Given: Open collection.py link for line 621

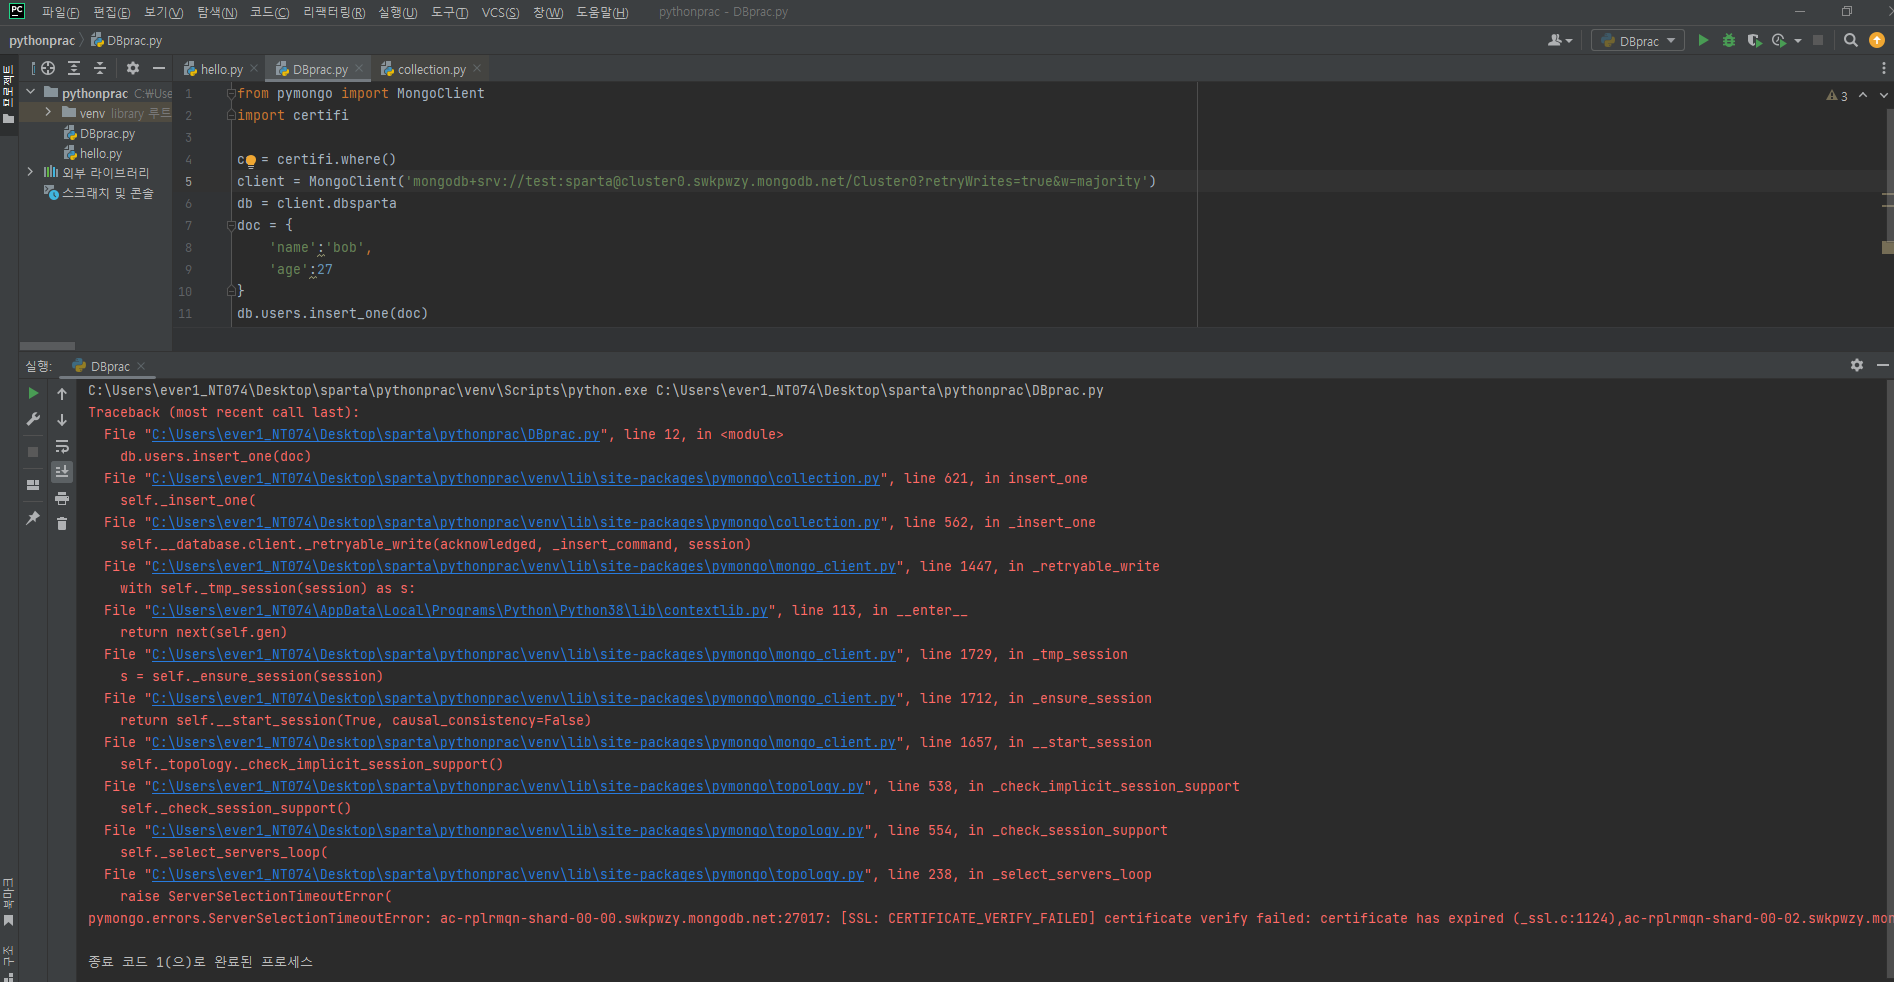Looking at the screenshot, I should point(516,478).
